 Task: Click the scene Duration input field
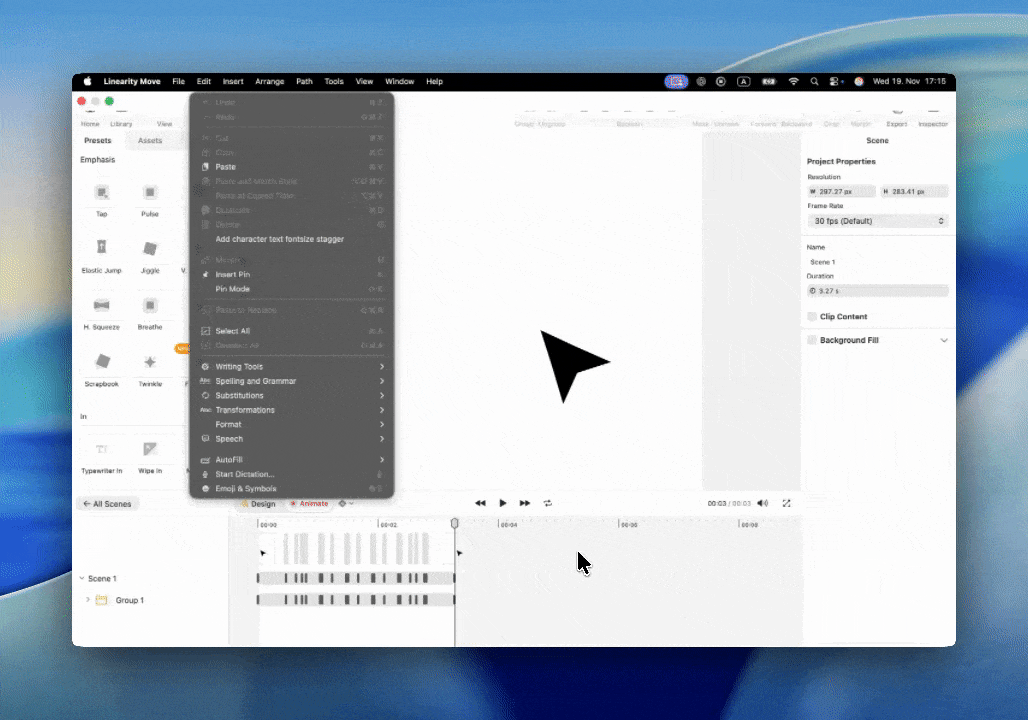tap(877, 291)
